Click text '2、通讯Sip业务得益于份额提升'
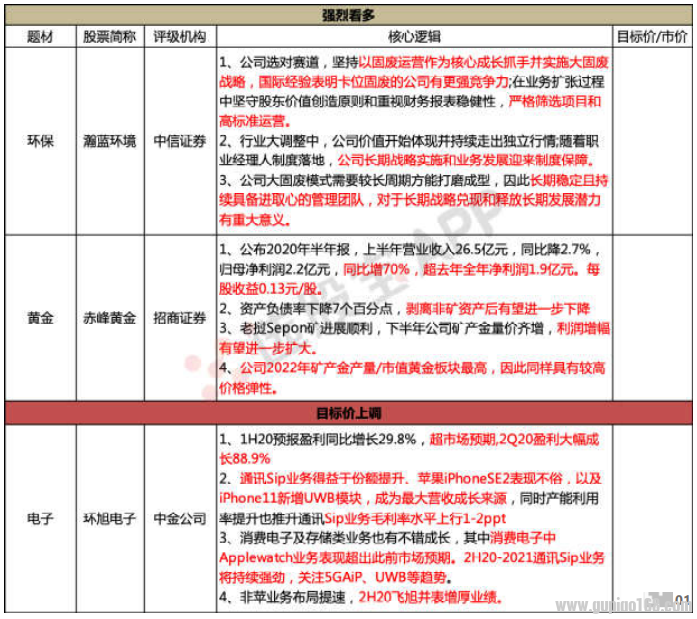This screenshot has height=619, width=697. [x=312, y=479]
